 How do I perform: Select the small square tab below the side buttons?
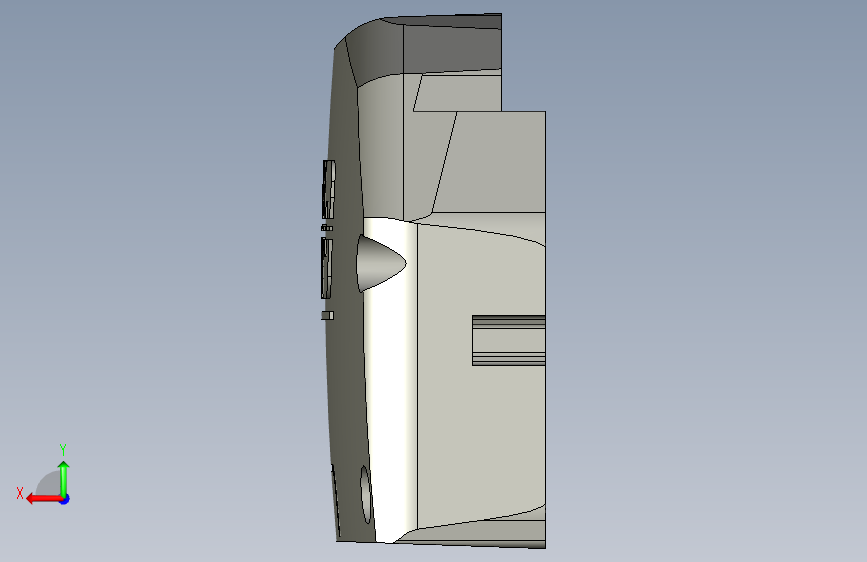point(327,315)
